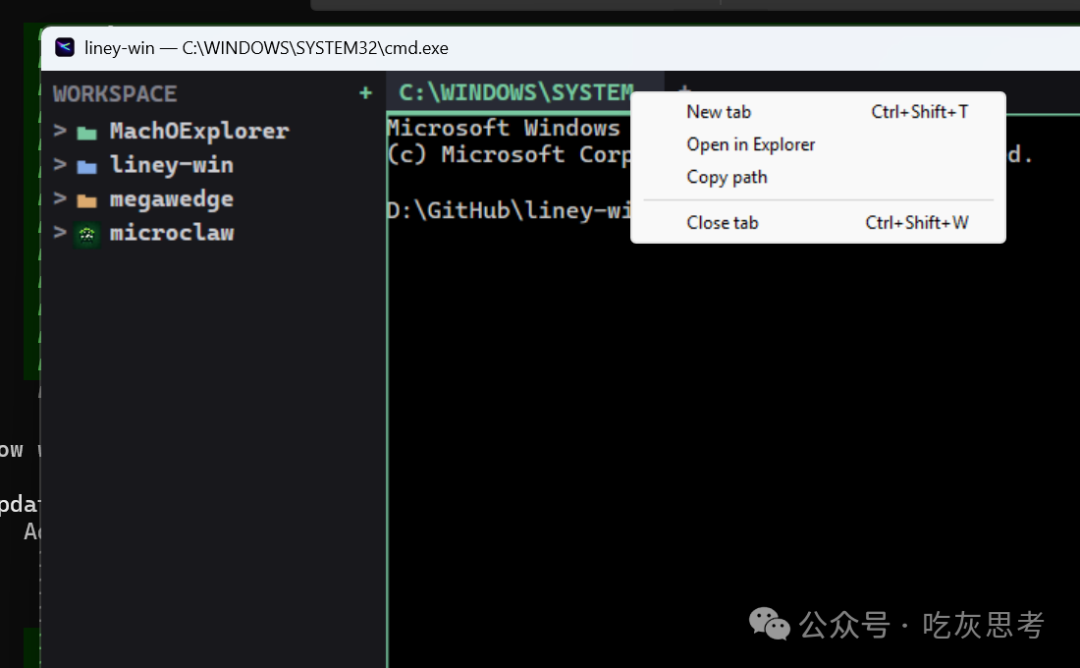Viewport: 1080px width, 668px height.
Task: Click the window title liney-win cmd.exe text
Action: [266, 48]
